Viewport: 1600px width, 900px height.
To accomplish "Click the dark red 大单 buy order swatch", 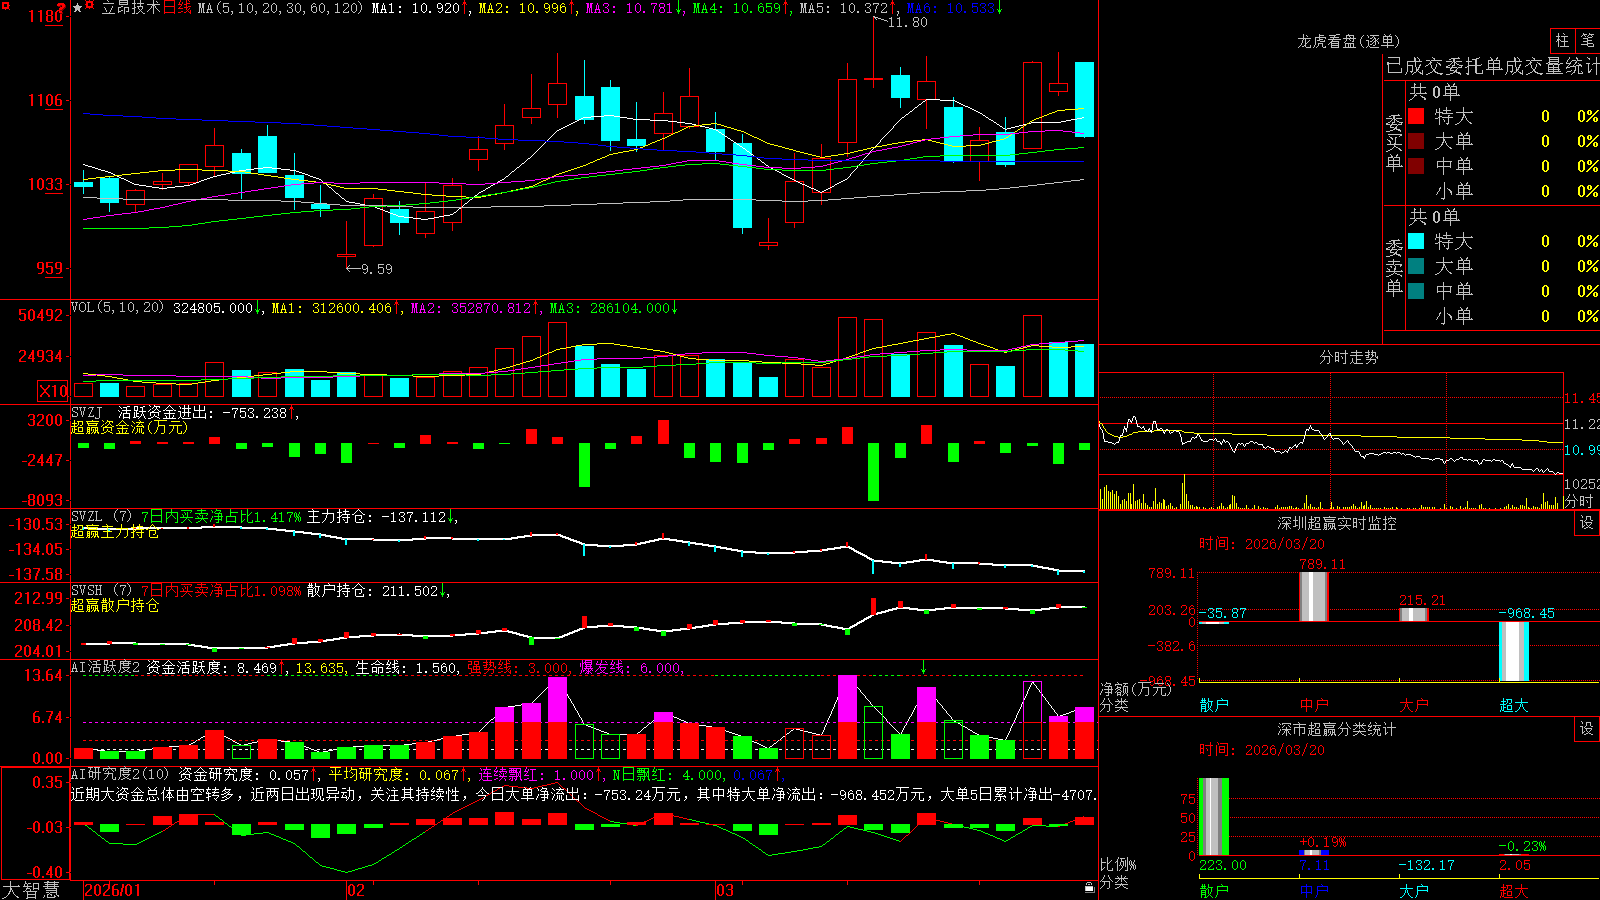I will tap(1416, 141).
